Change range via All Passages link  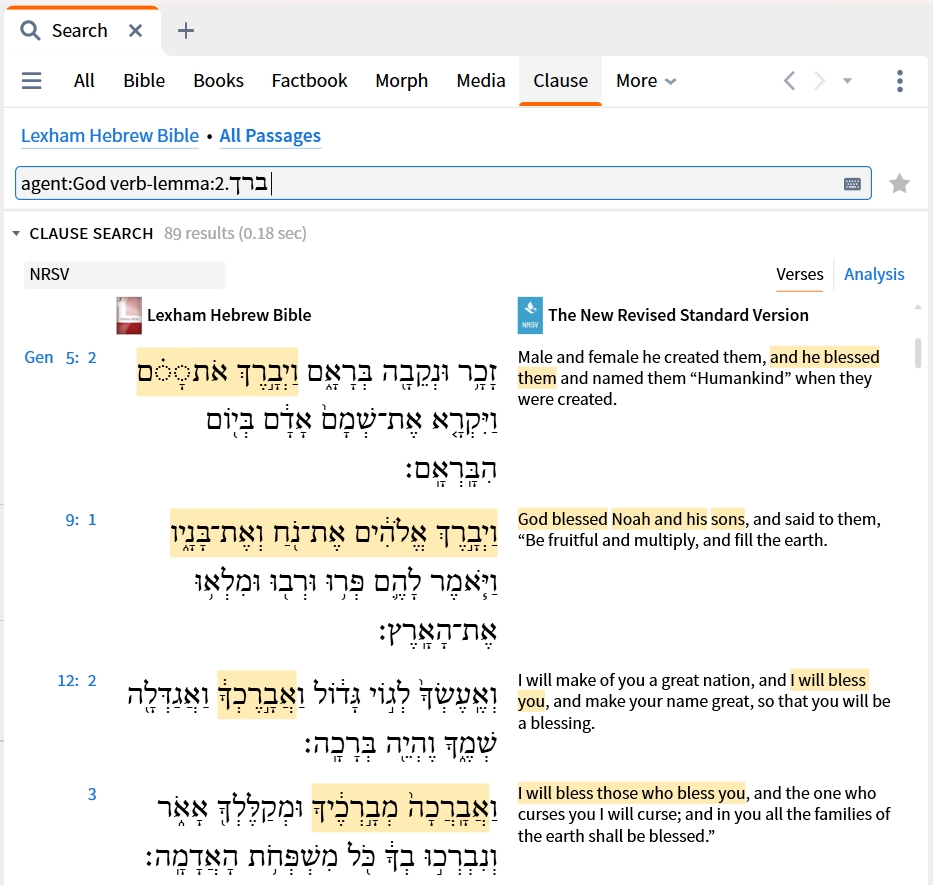[270, 136]
